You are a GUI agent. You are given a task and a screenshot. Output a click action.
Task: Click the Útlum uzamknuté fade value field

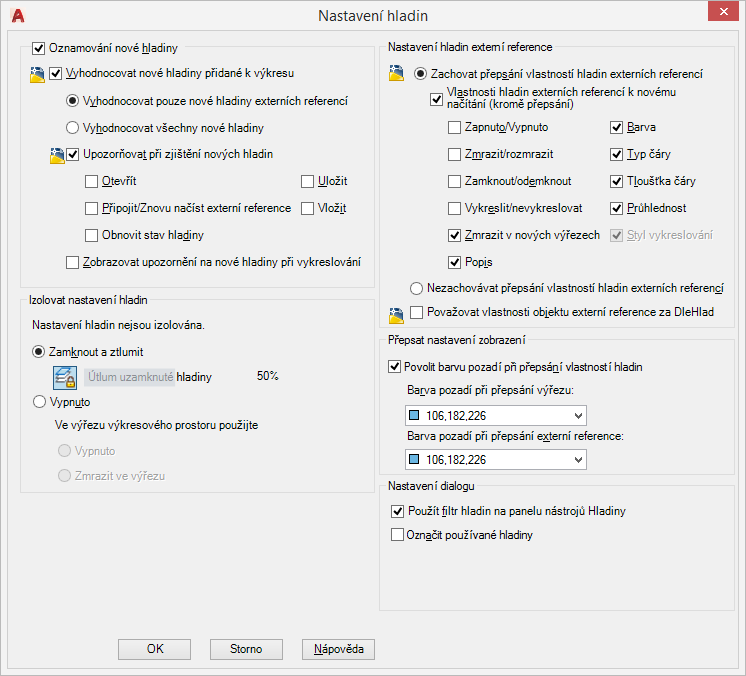[x=130, y=377]
